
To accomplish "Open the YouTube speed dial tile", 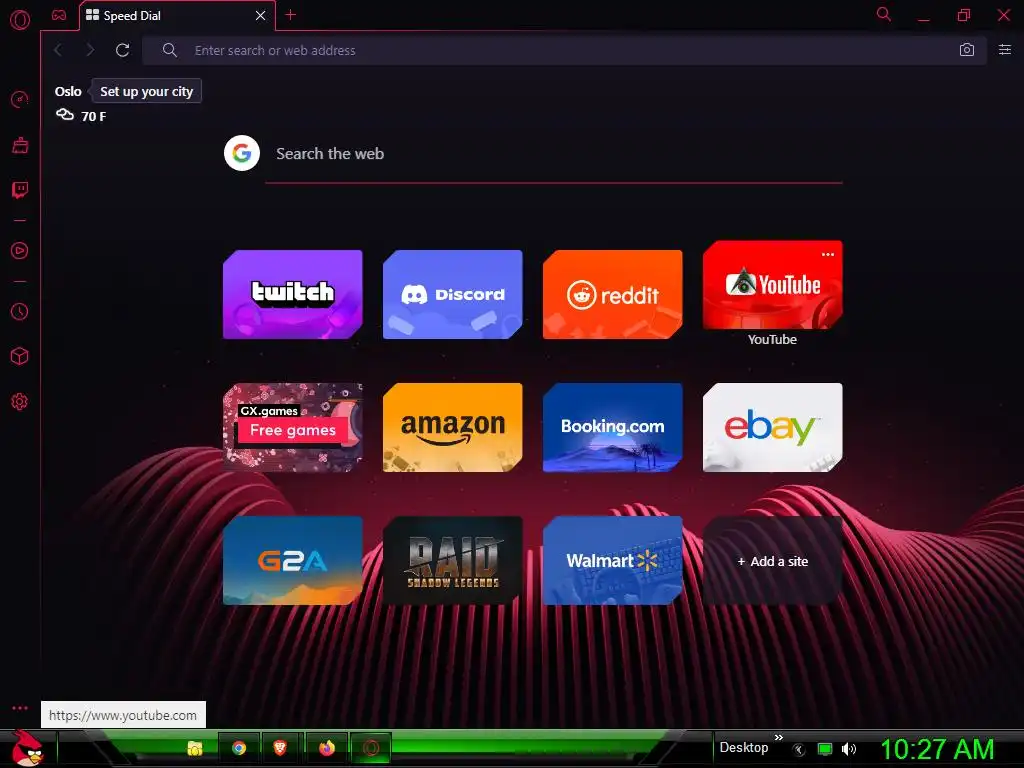I will pyautogui.click(x=773, y=285).
